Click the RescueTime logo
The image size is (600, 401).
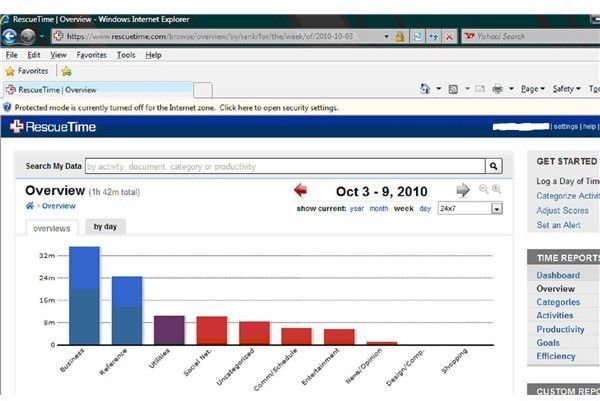coord(53,127)
